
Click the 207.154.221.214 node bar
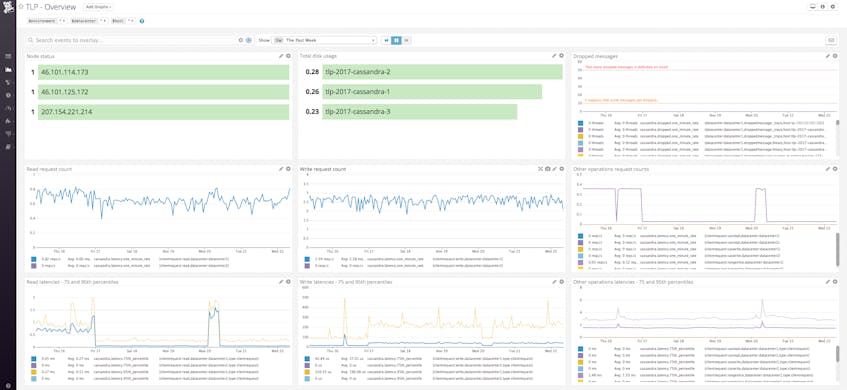164,112
